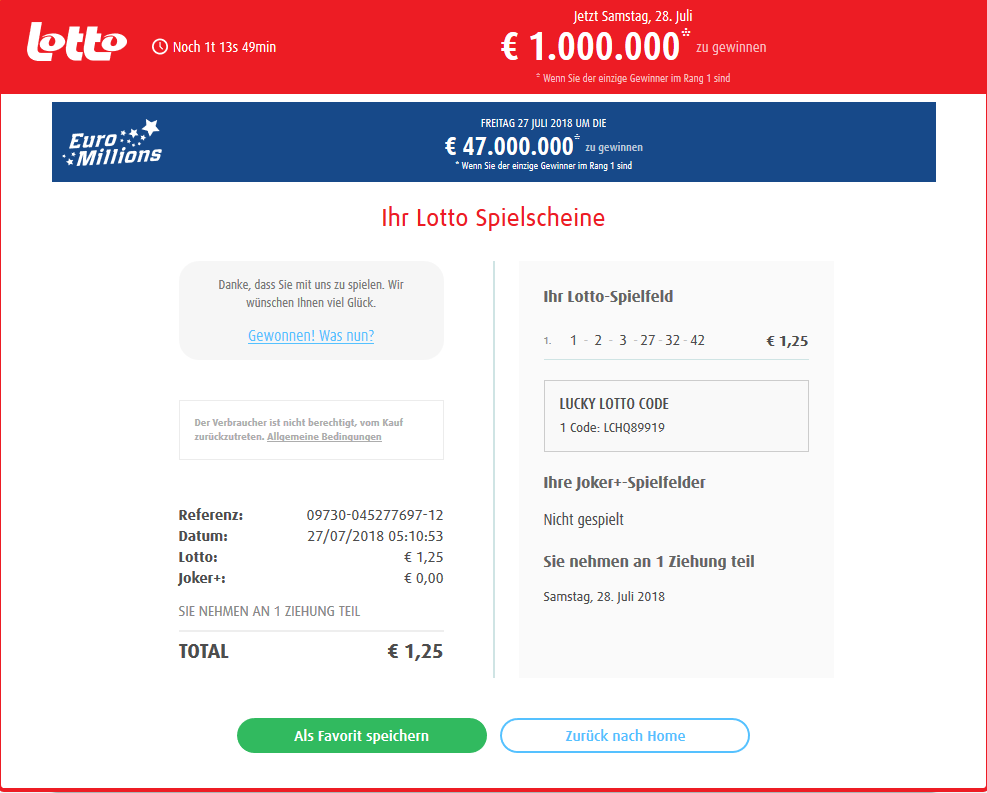Save ticket with 'Als Favorit speichern' button
This screenshot has height=793, width=987.
click(x=362, y=735)
